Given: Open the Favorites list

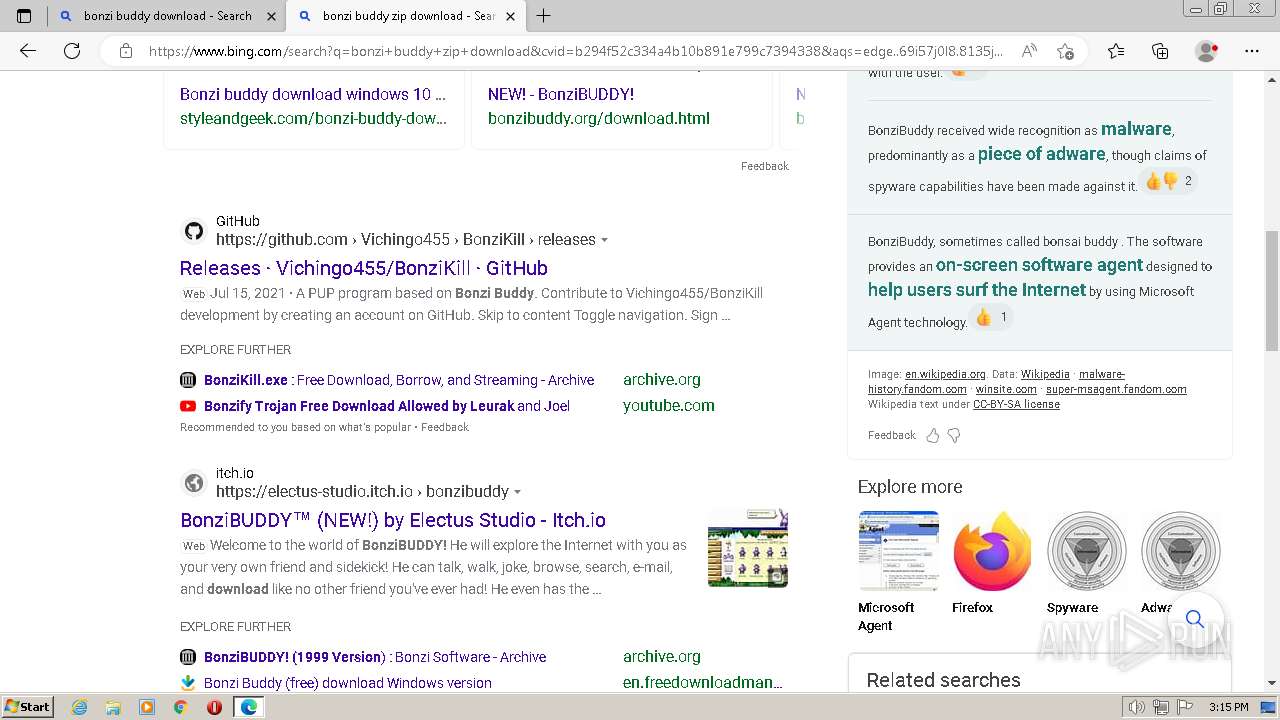Looking at the screenshot, I should click(1116, 51).
